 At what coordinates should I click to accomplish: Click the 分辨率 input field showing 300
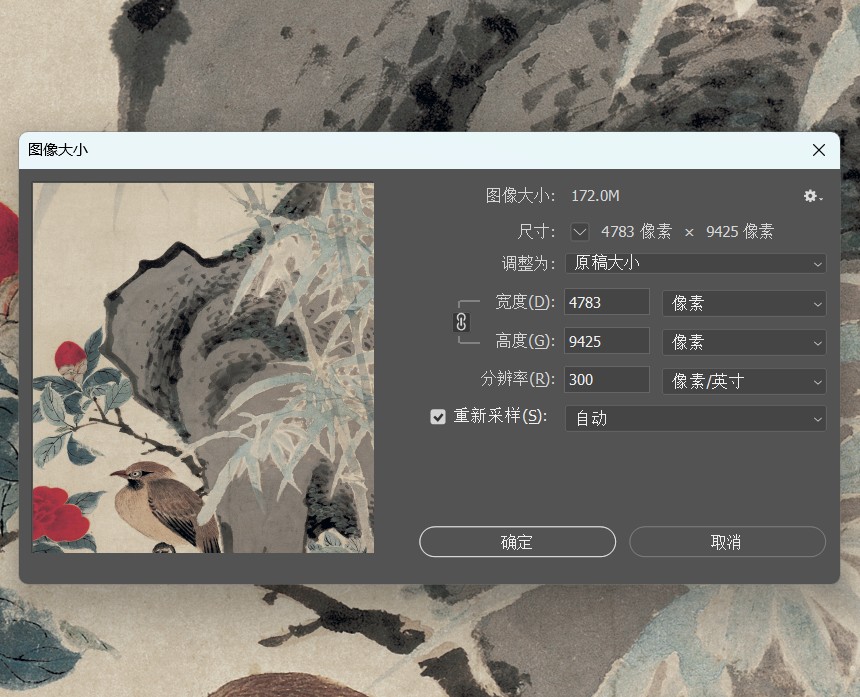[x=607, y=379]
